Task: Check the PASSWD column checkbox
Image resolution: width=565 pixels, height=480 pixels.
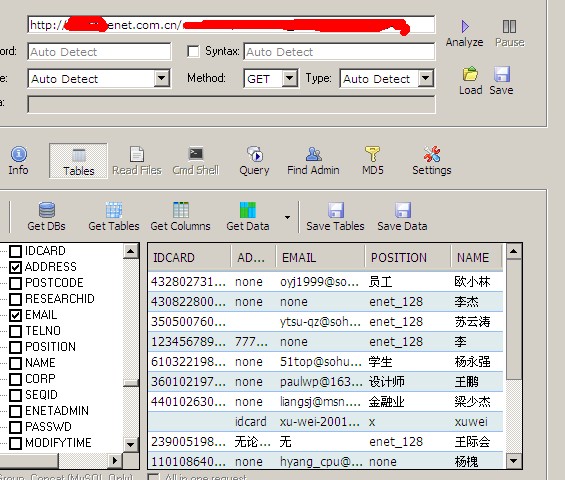Action: [15, 427]
